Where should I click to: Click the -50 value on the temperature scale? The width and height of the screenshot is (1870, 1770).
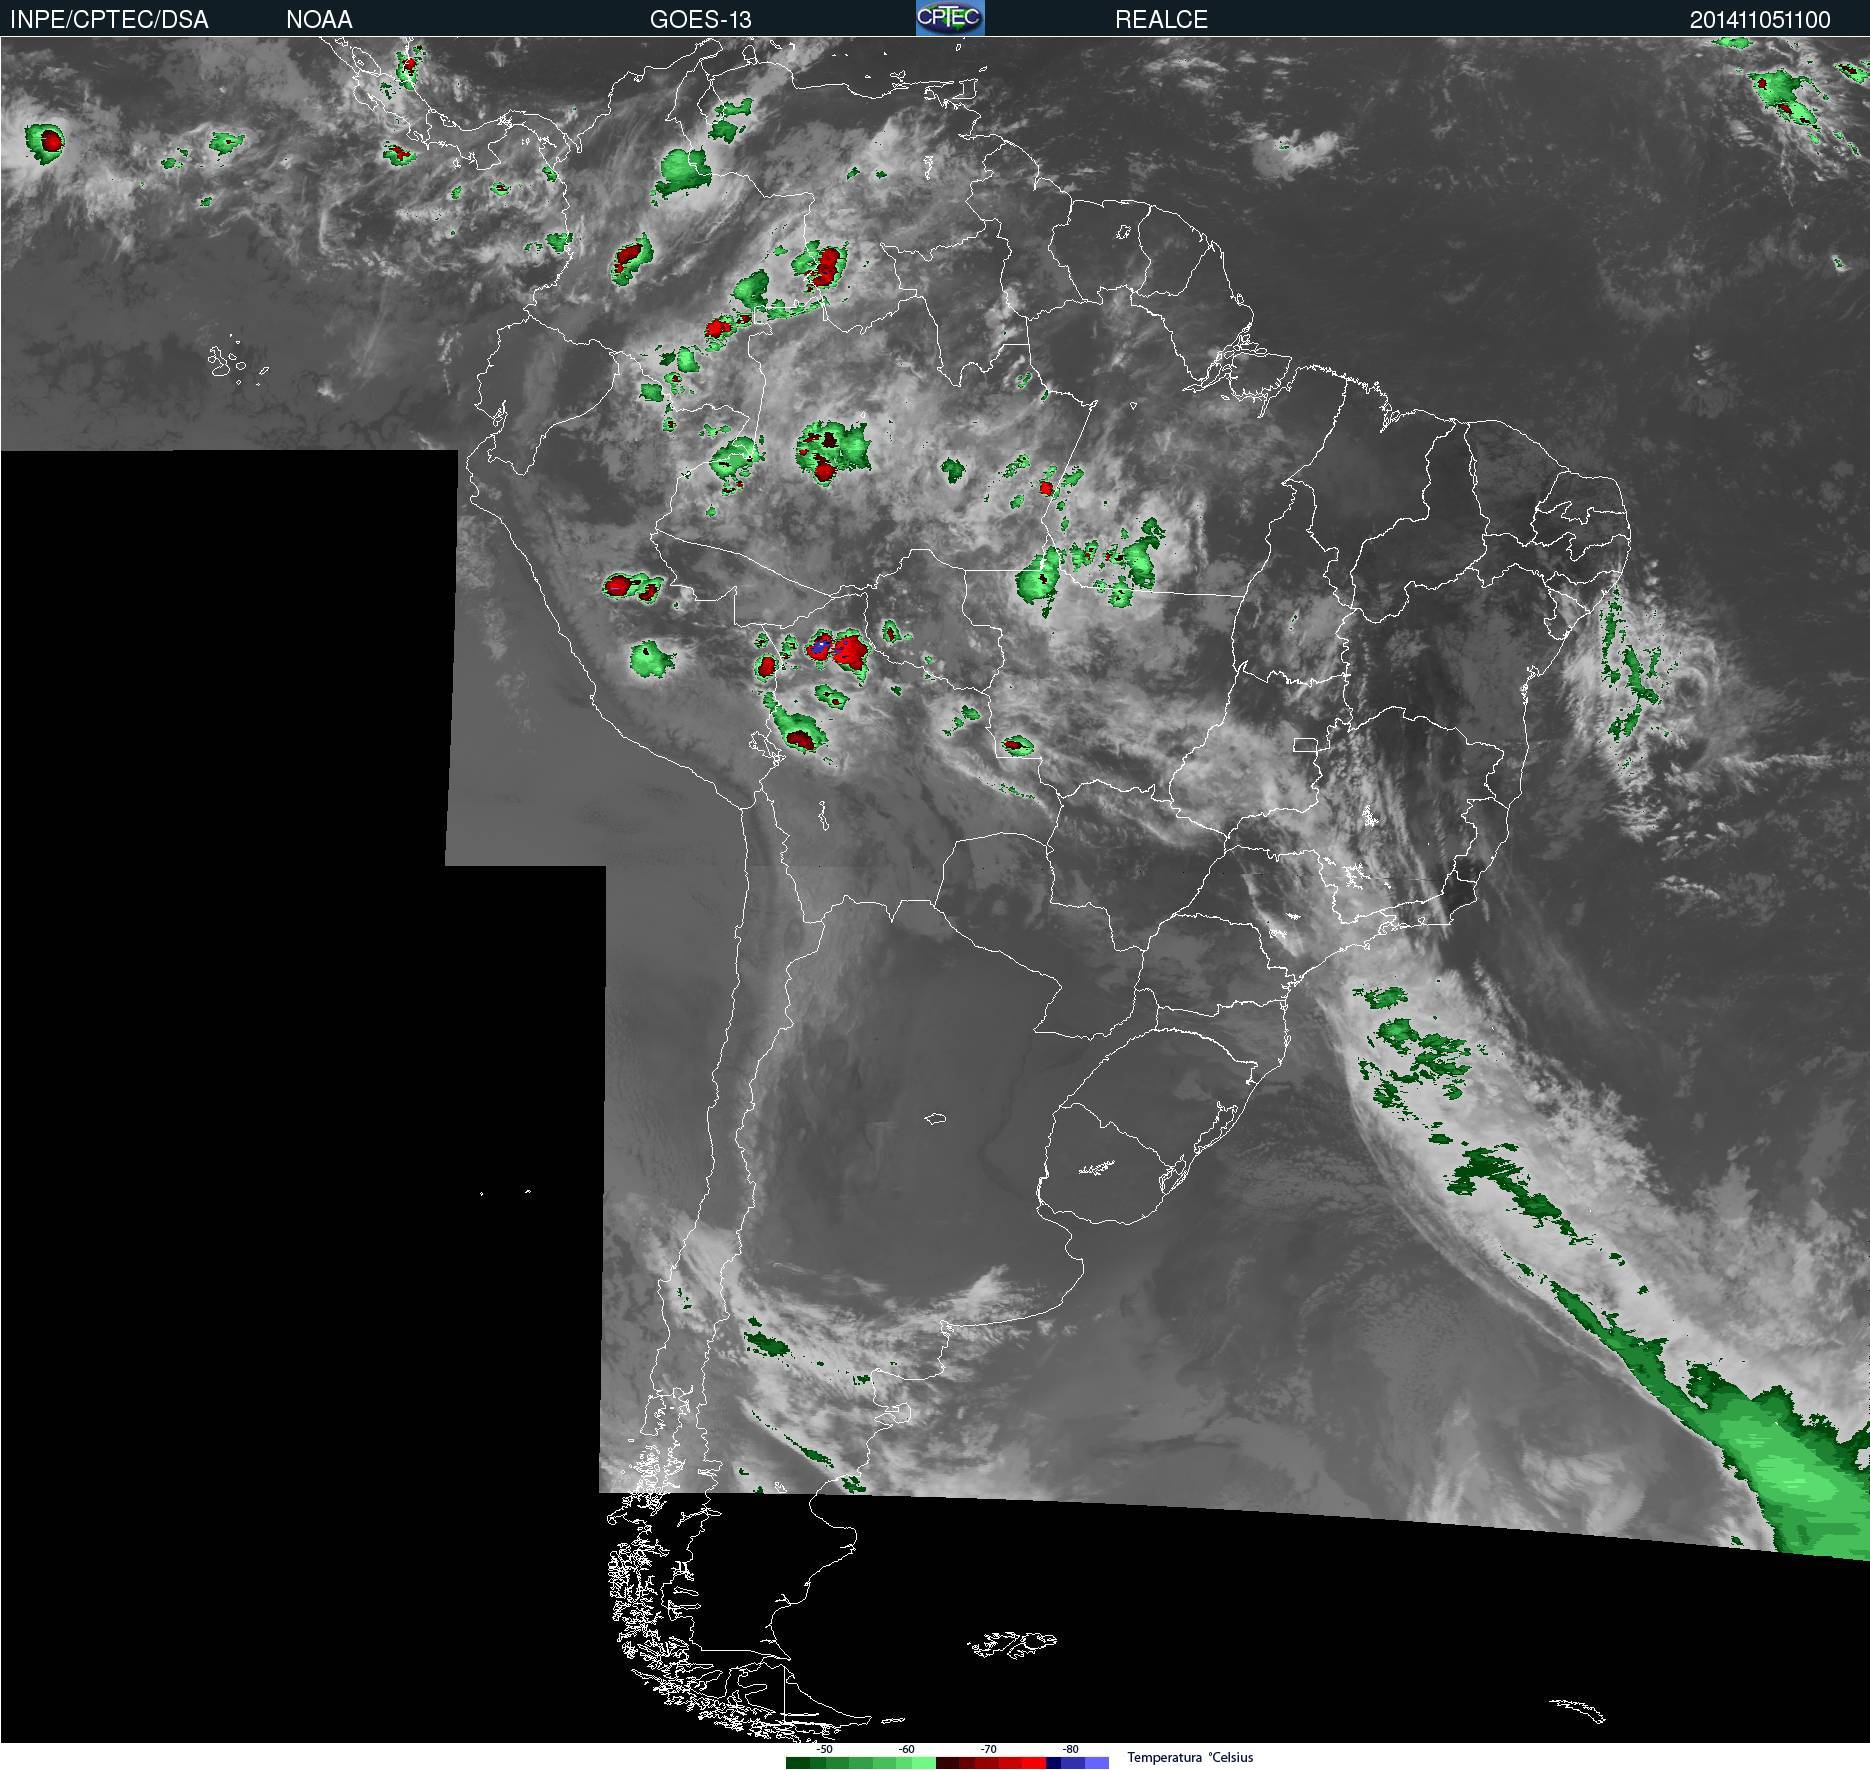(824, 1749)
